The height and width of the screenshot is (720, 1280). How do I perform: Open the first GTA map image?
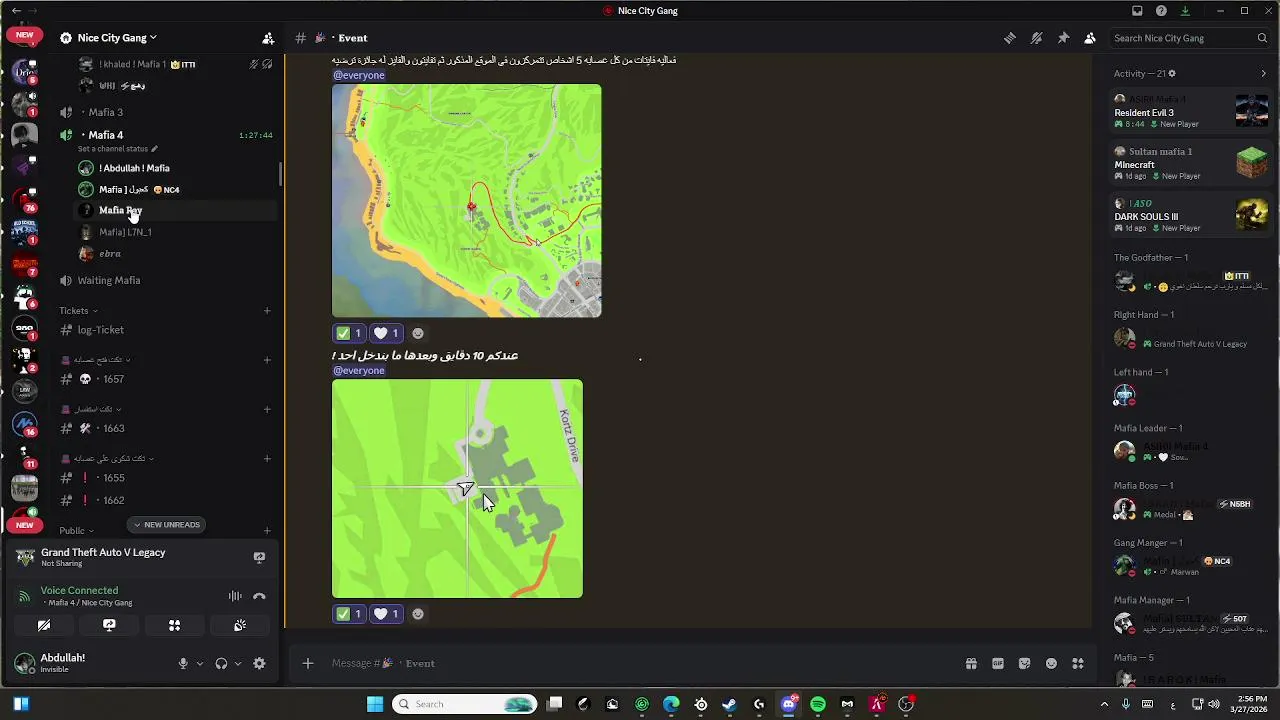[467, 201]
